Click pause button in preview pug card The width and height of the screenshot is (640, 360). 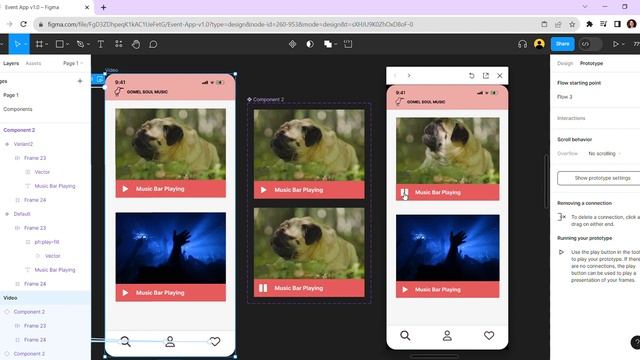(404, 192)
